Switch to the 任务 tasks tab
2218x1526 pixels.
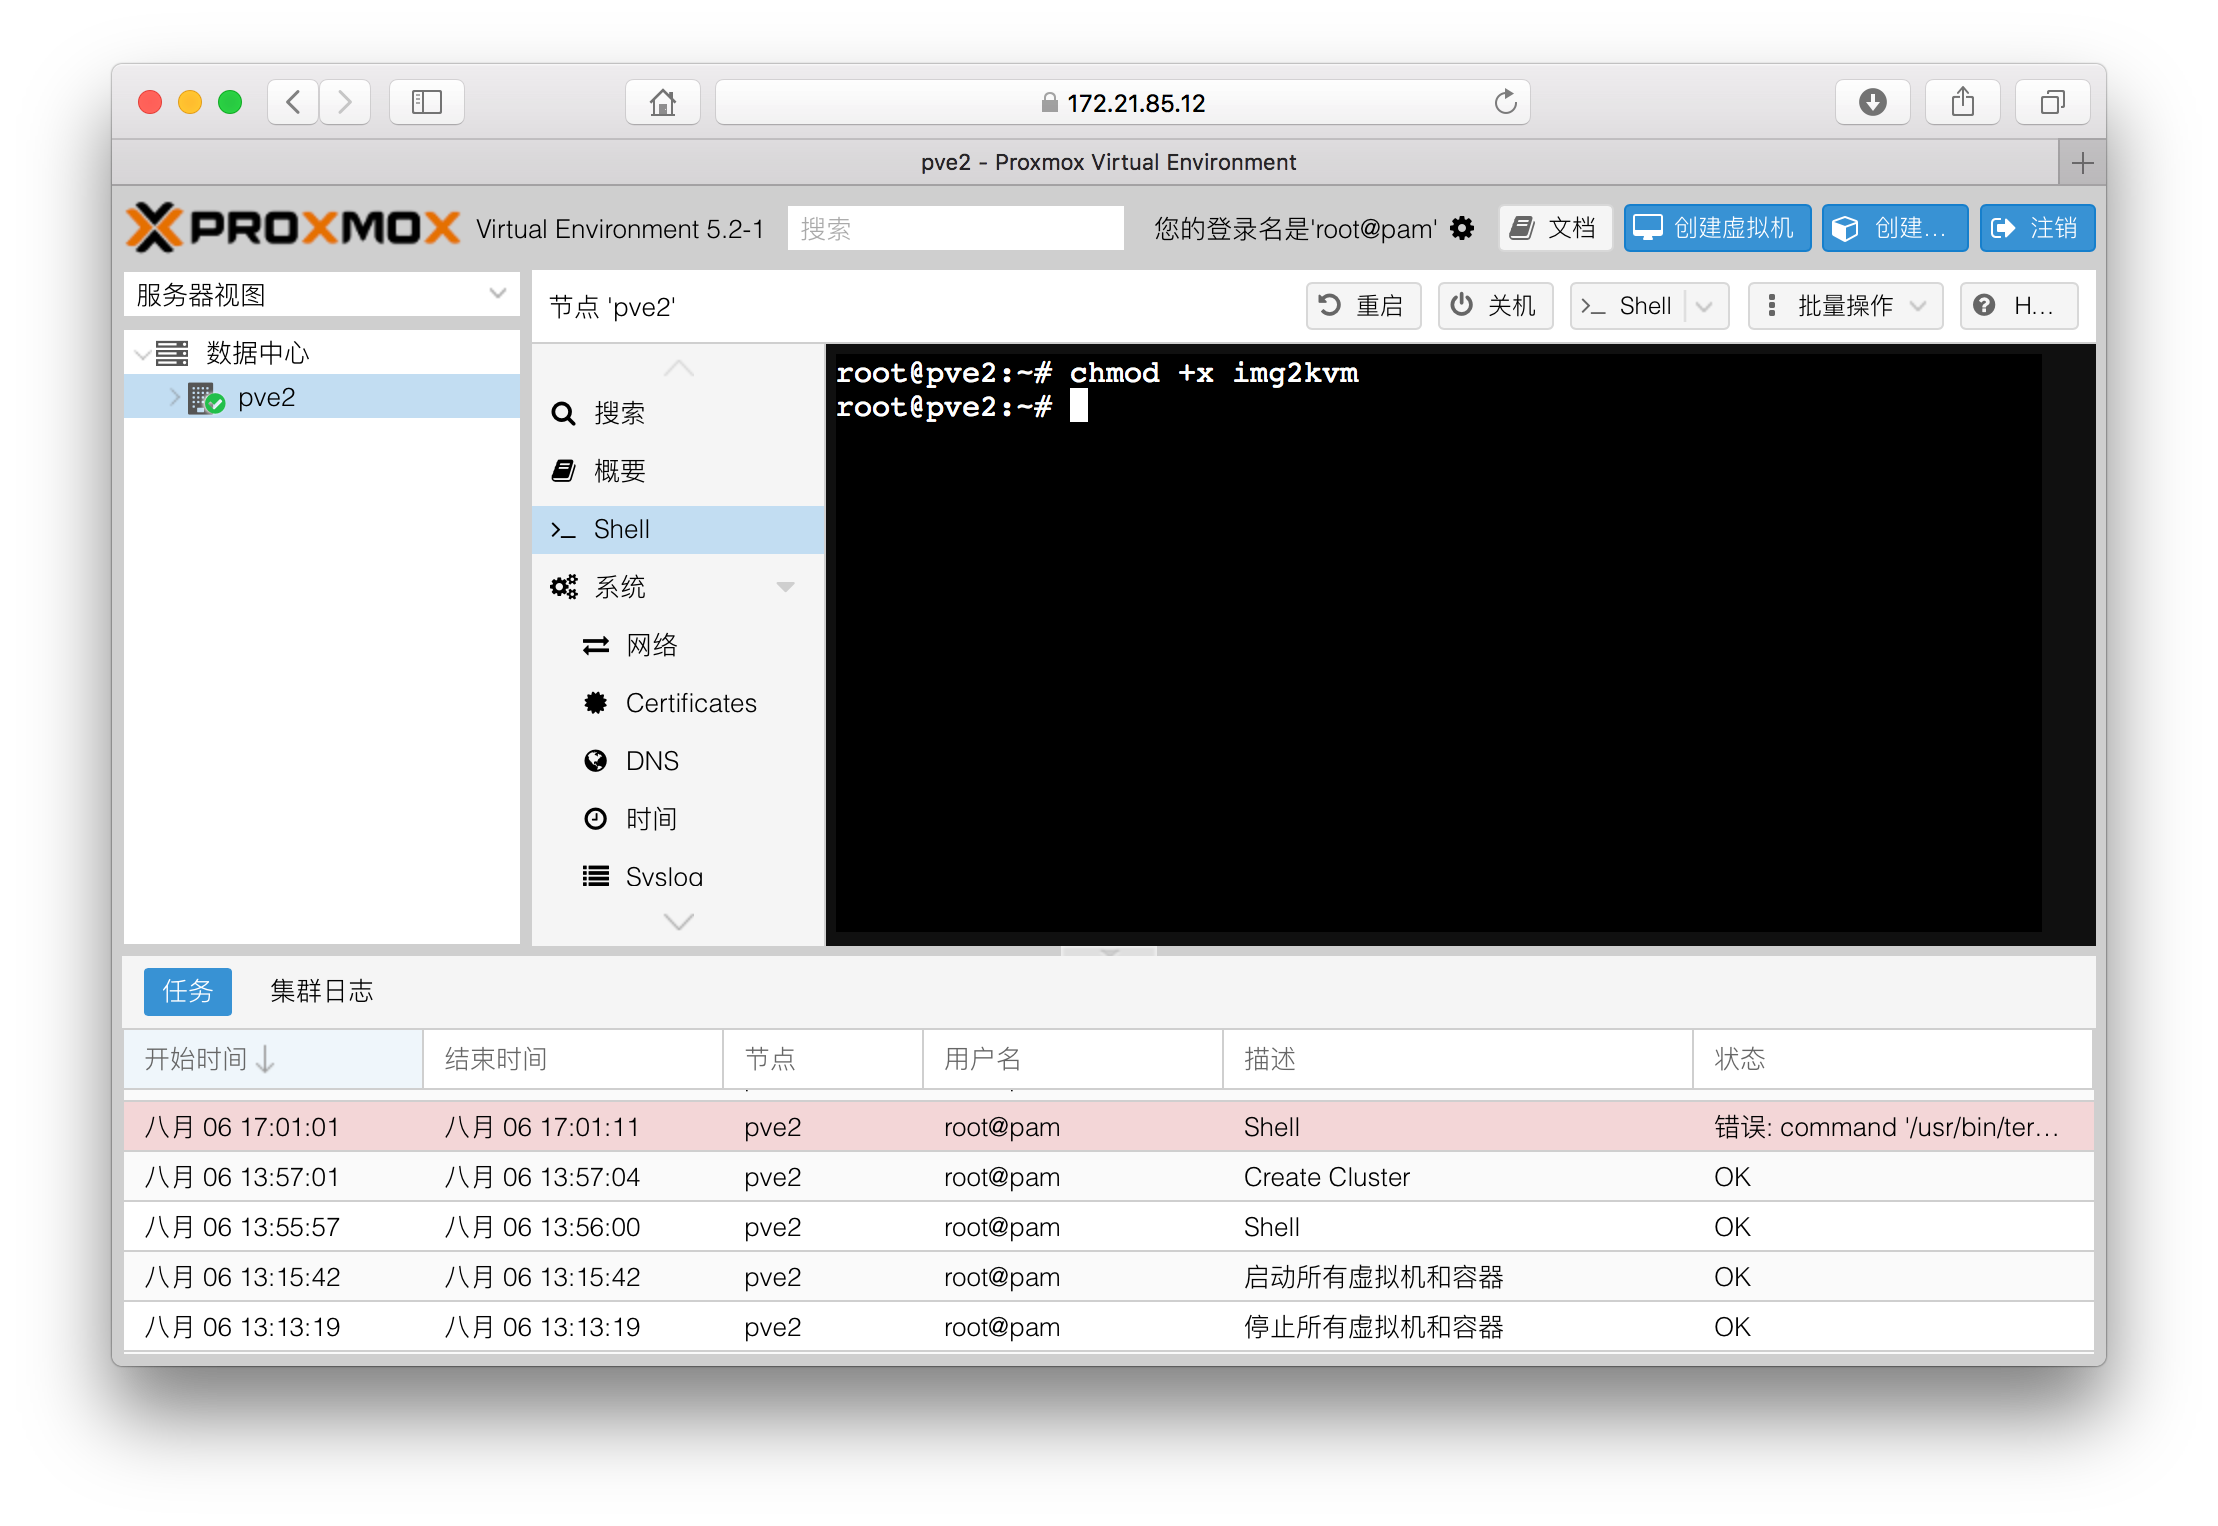(188, 991)
